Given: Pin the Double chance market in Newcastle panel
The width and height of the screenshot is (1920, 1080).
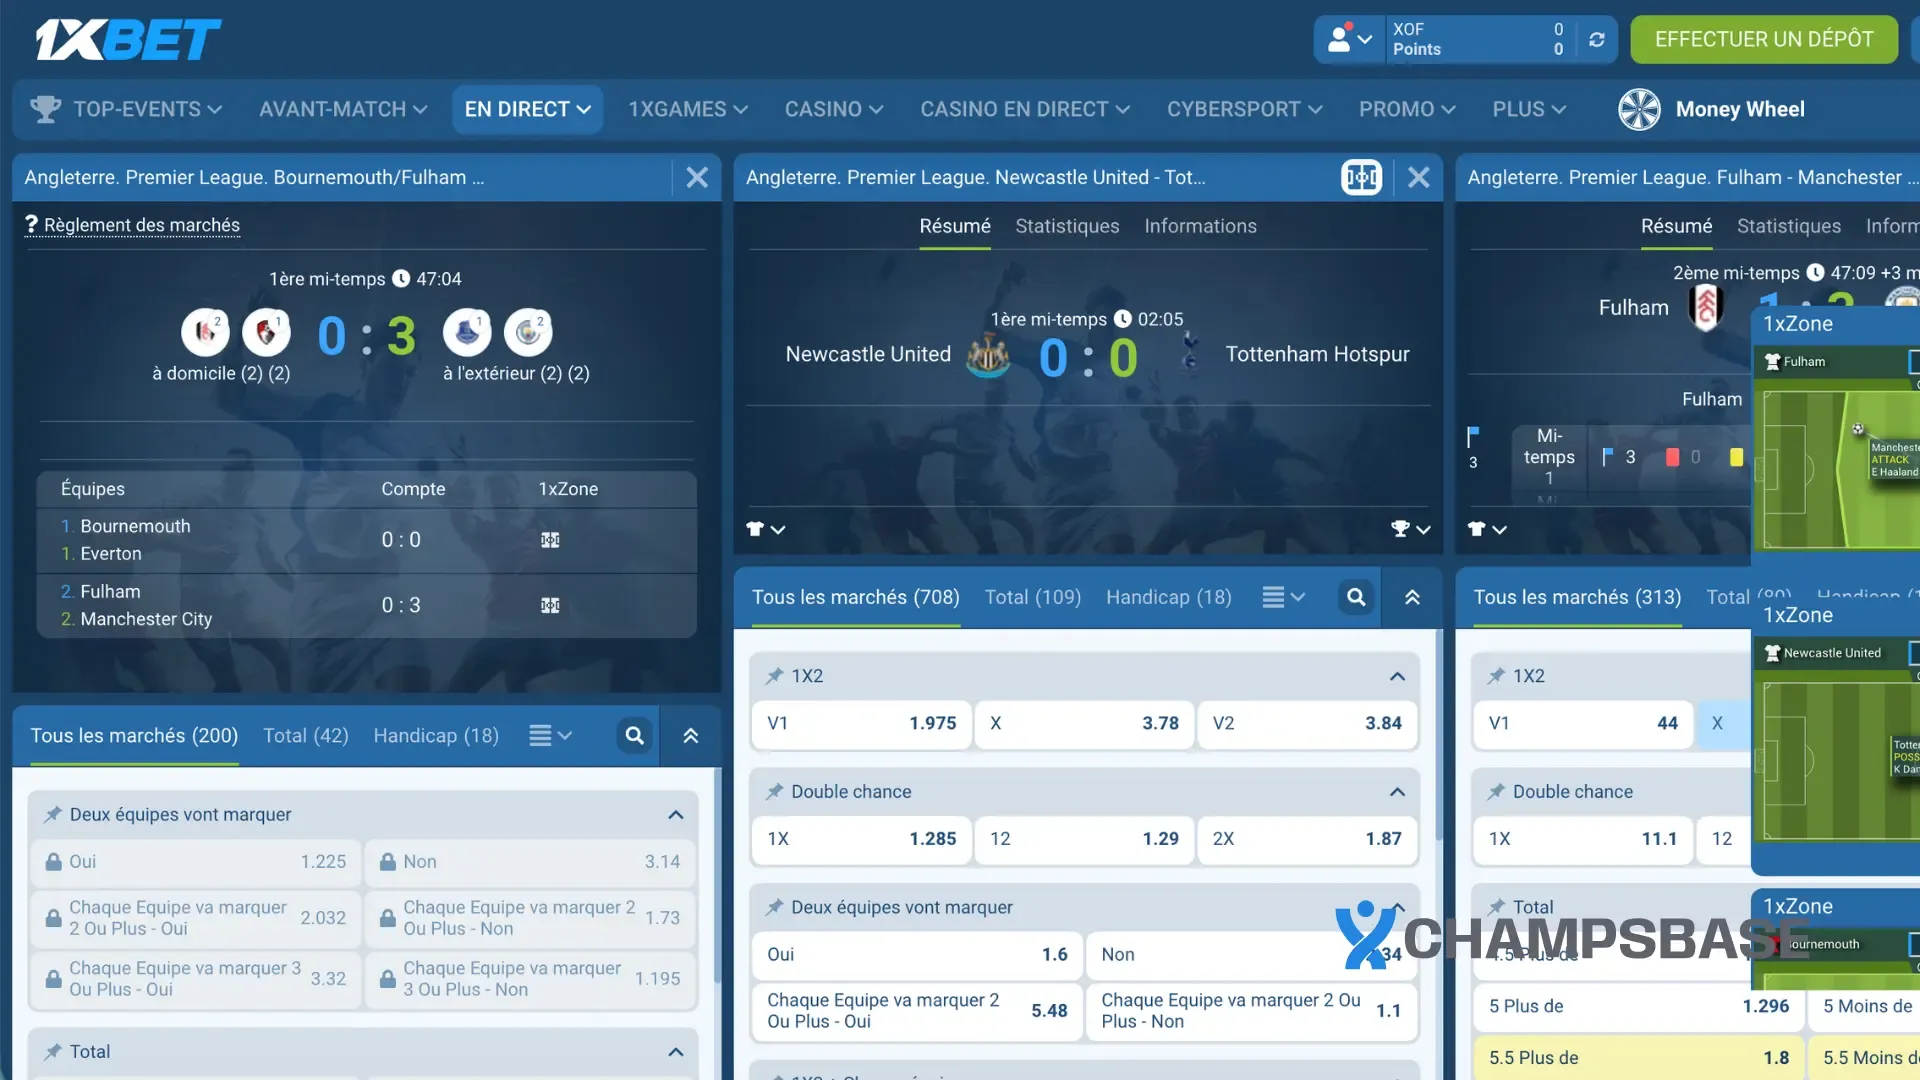Looking at the screenshot, I should [774, 792].
